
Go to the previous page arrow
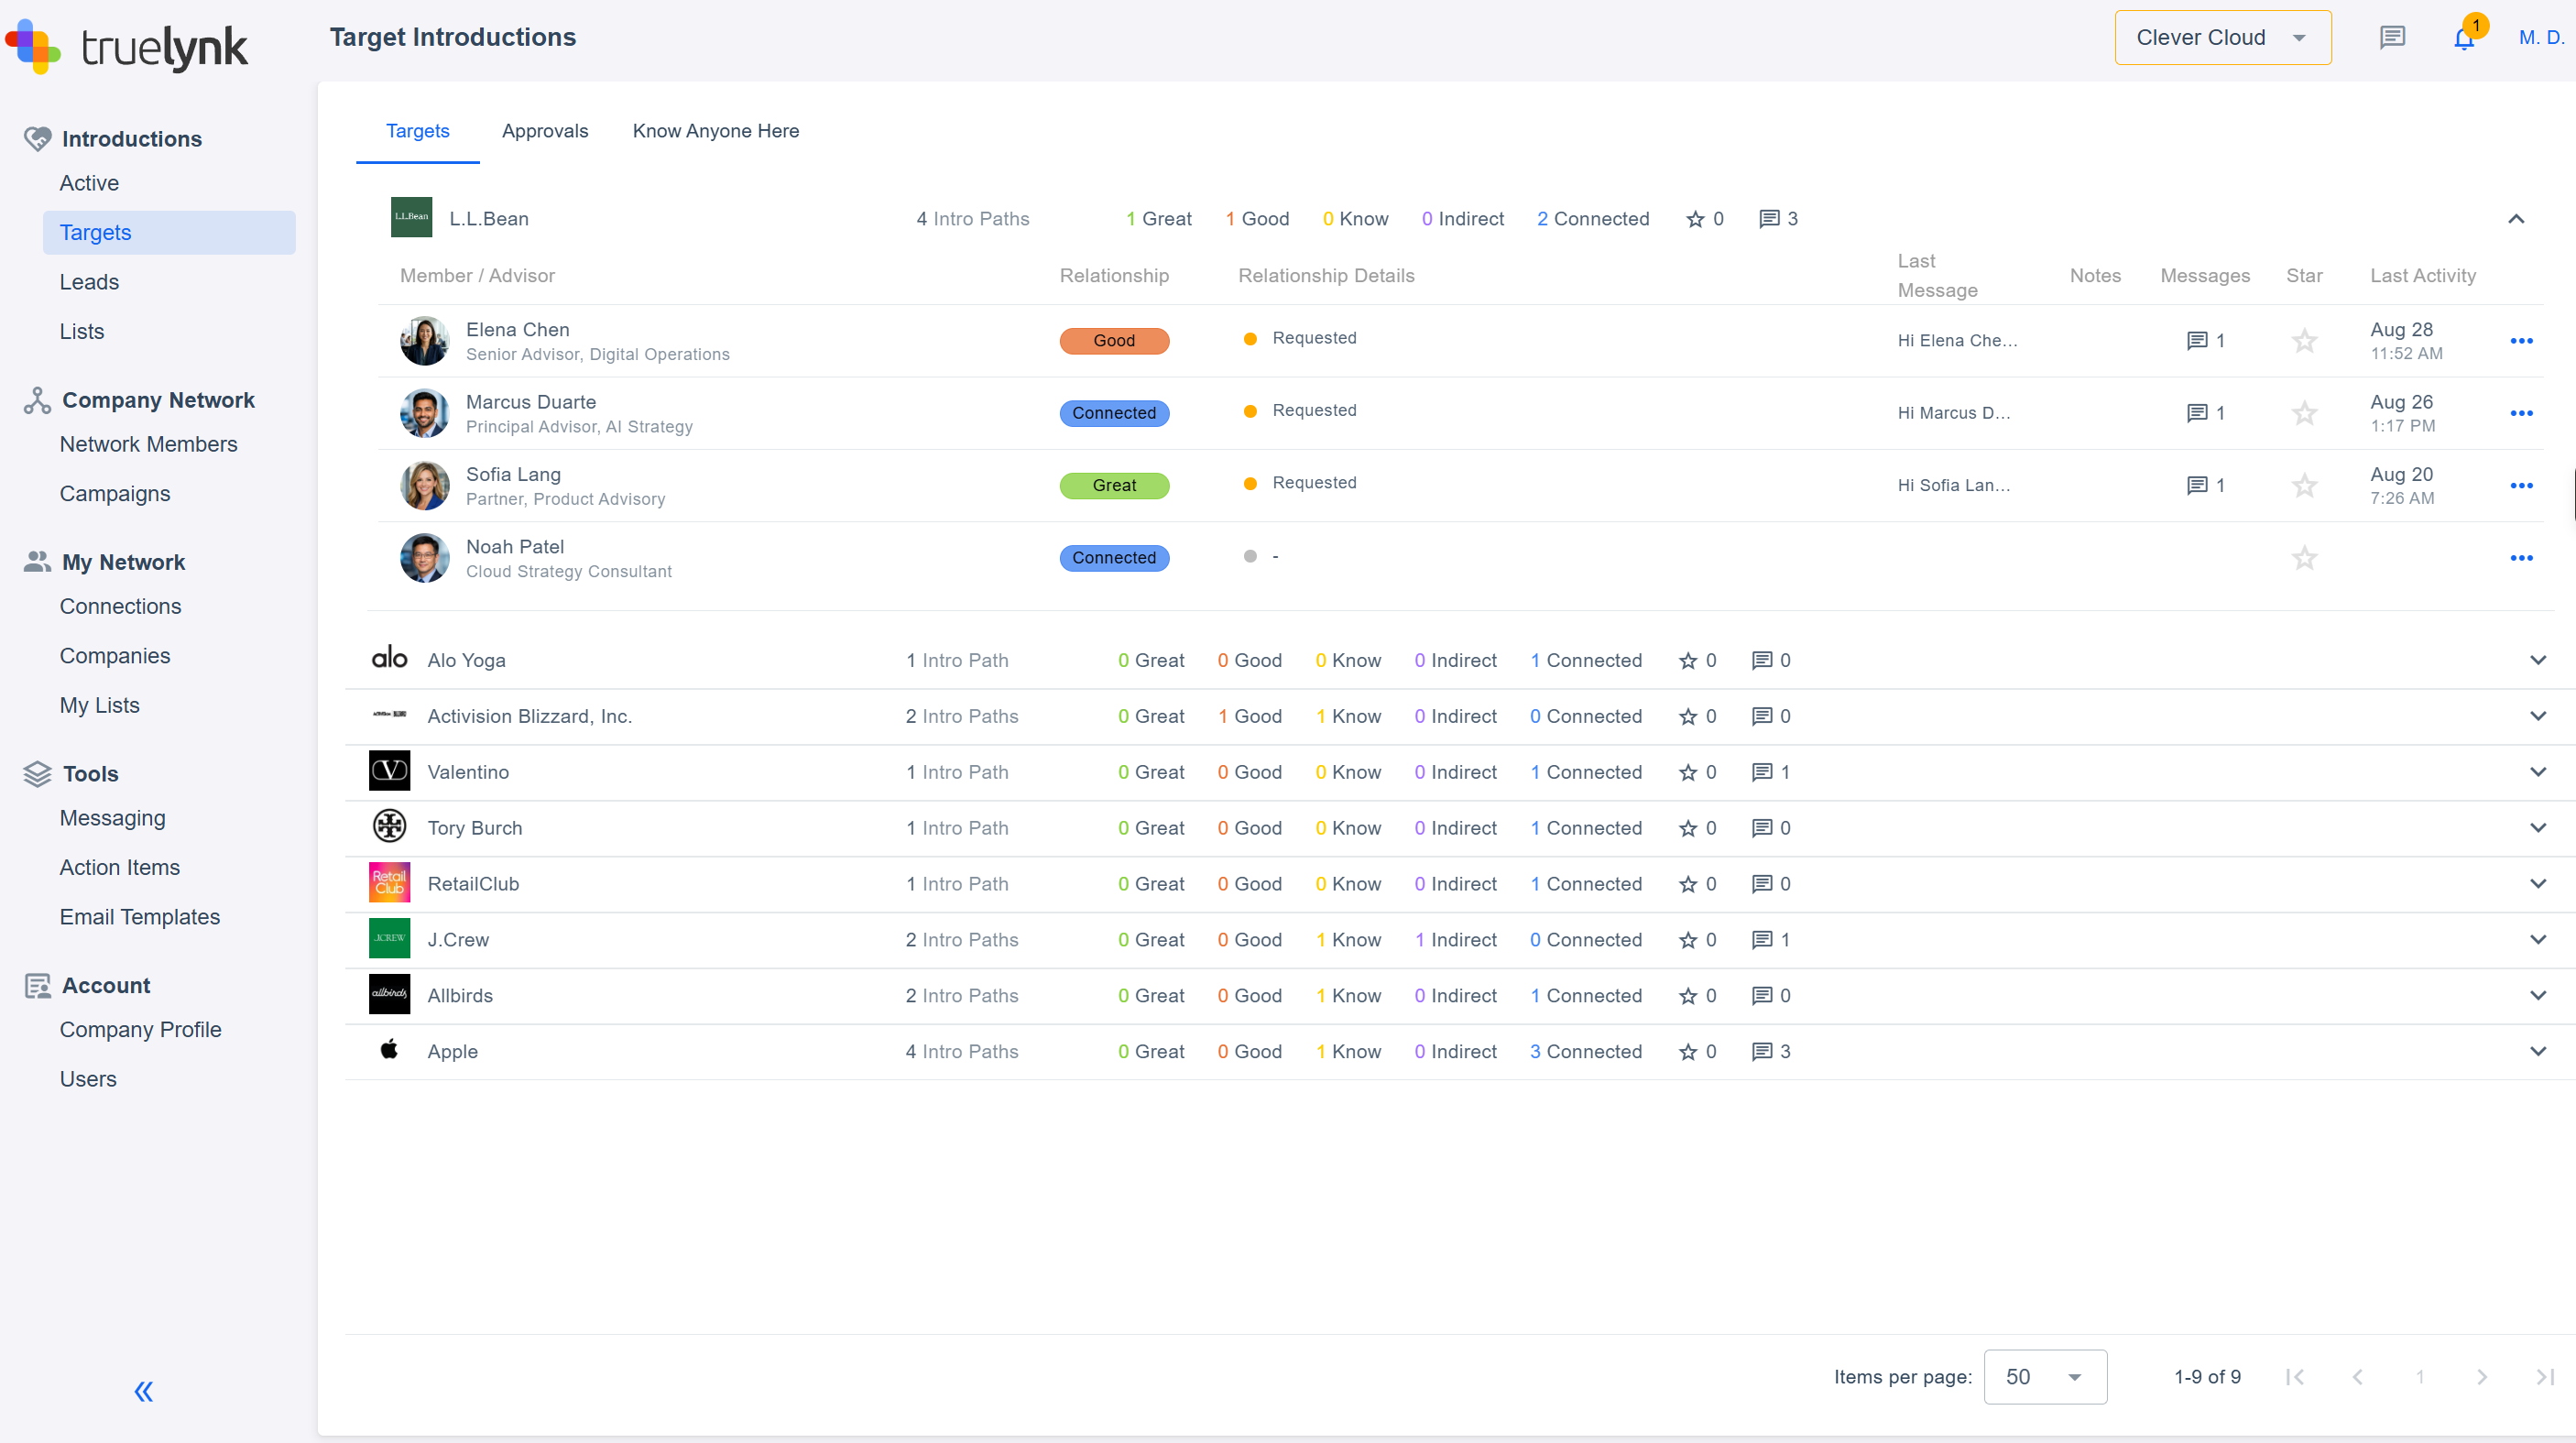(2358, 1377)
